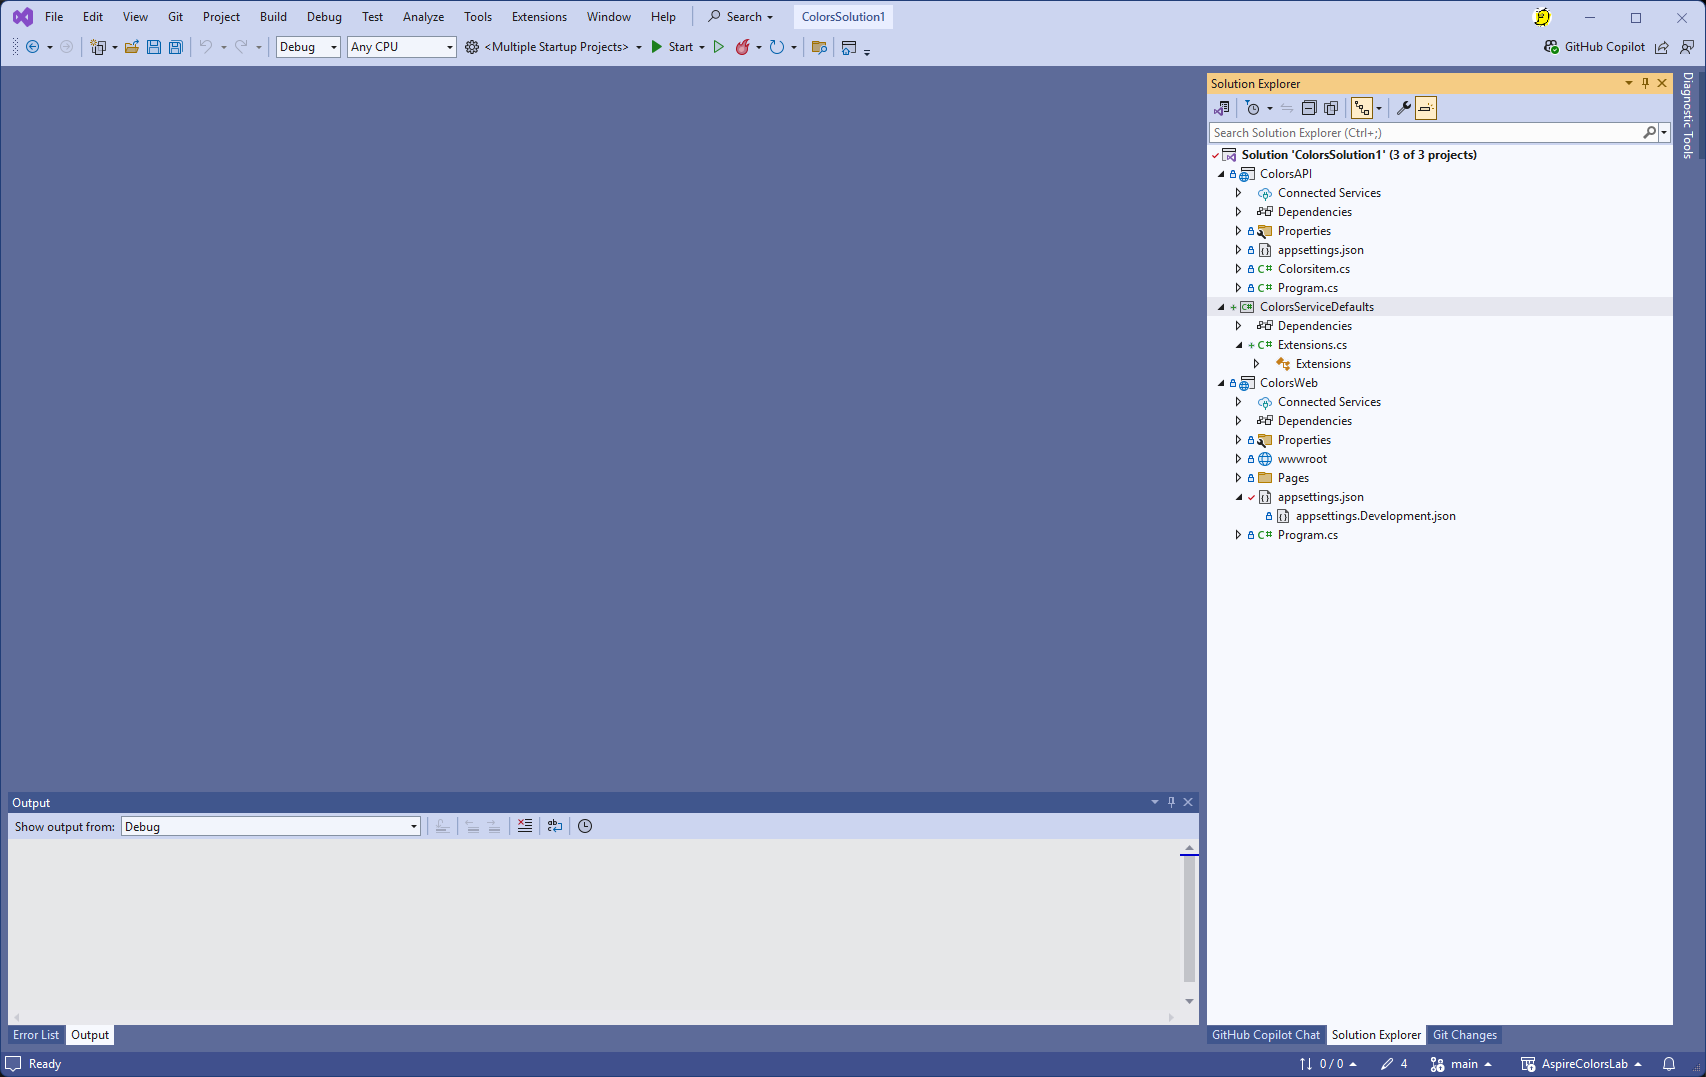Toggle word wrap in Output window

(555, 826)
